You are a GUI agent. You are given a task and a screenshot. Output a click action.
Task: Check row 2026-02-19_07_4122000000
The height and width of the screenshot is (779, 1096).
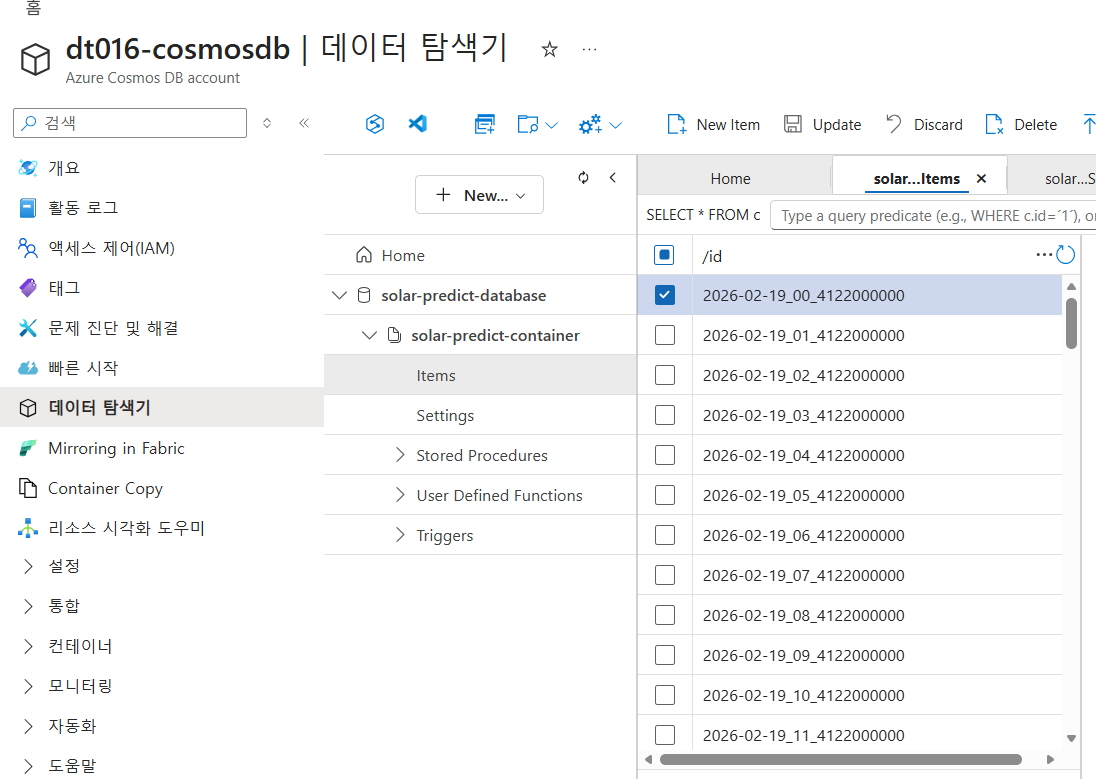click(x=665, y=575)
